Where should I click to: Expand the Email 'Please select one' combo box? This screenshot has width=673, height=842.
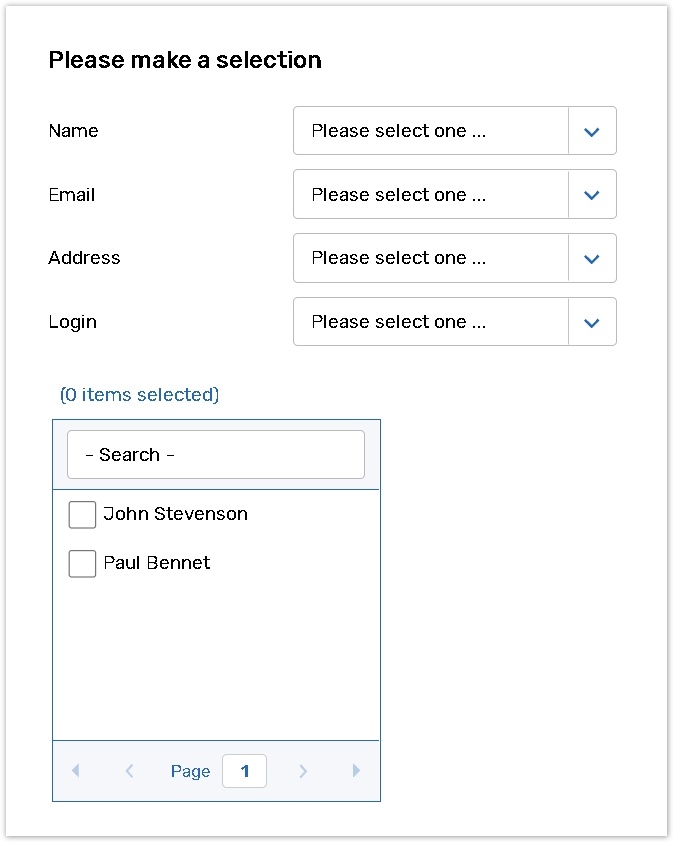(430, 195)
